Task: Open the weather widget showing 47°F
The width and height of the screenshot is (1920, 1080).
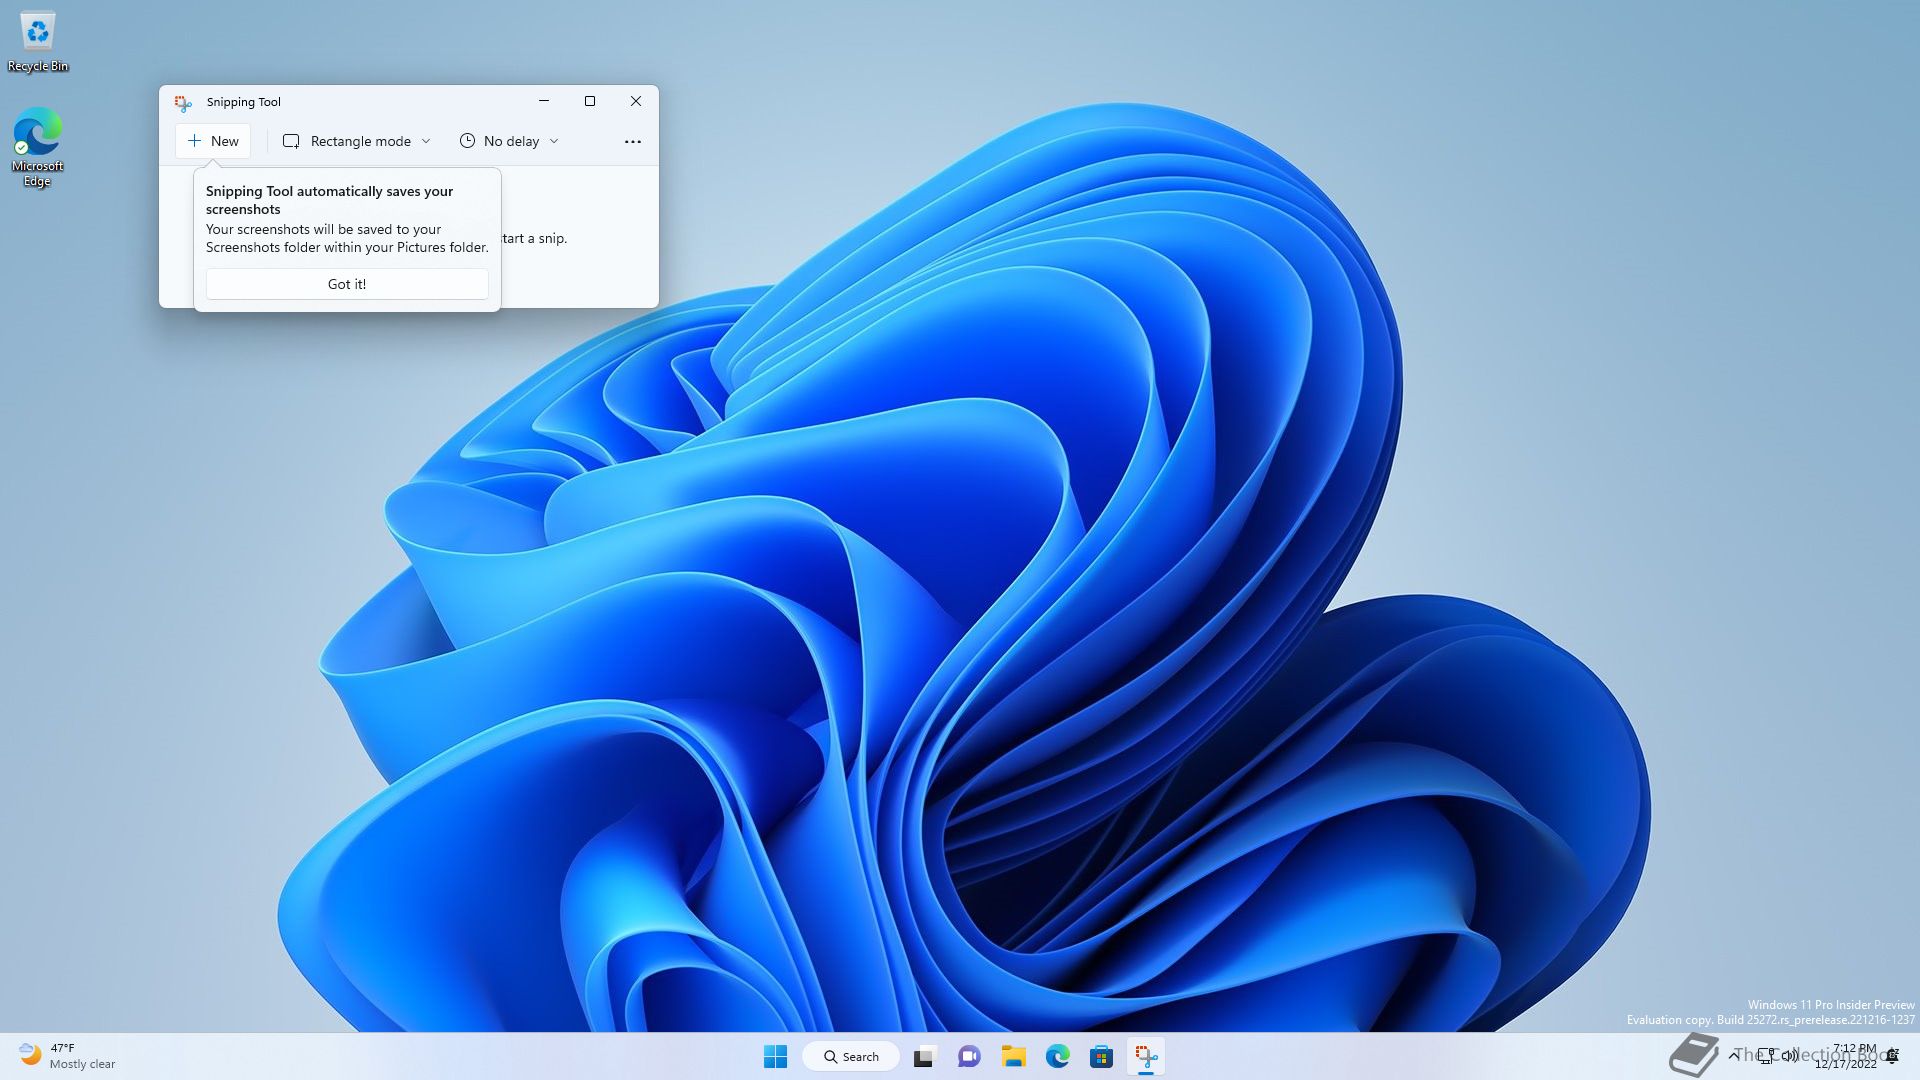Action: pyautogui.click(x=66, y=1056)
